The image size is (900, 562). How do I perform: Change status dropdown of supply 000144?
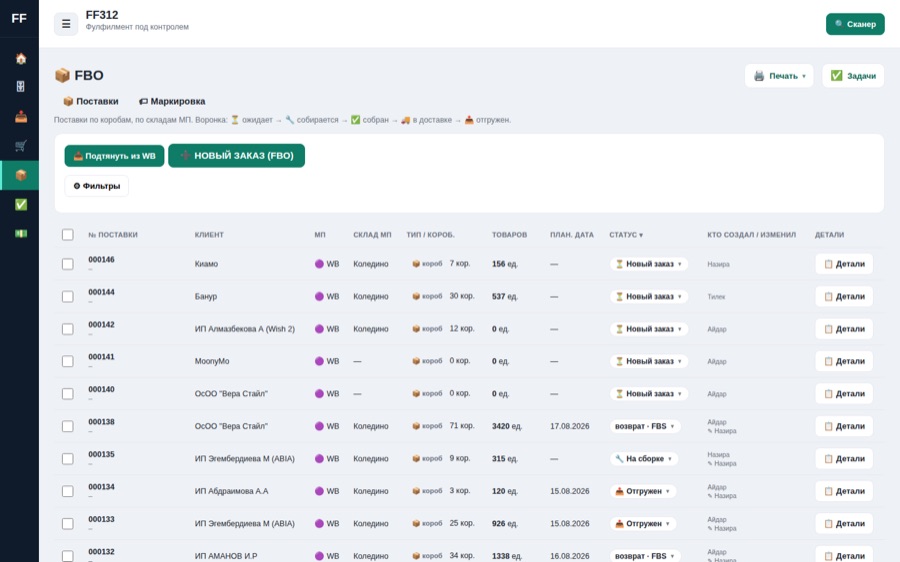pos(649,296)
